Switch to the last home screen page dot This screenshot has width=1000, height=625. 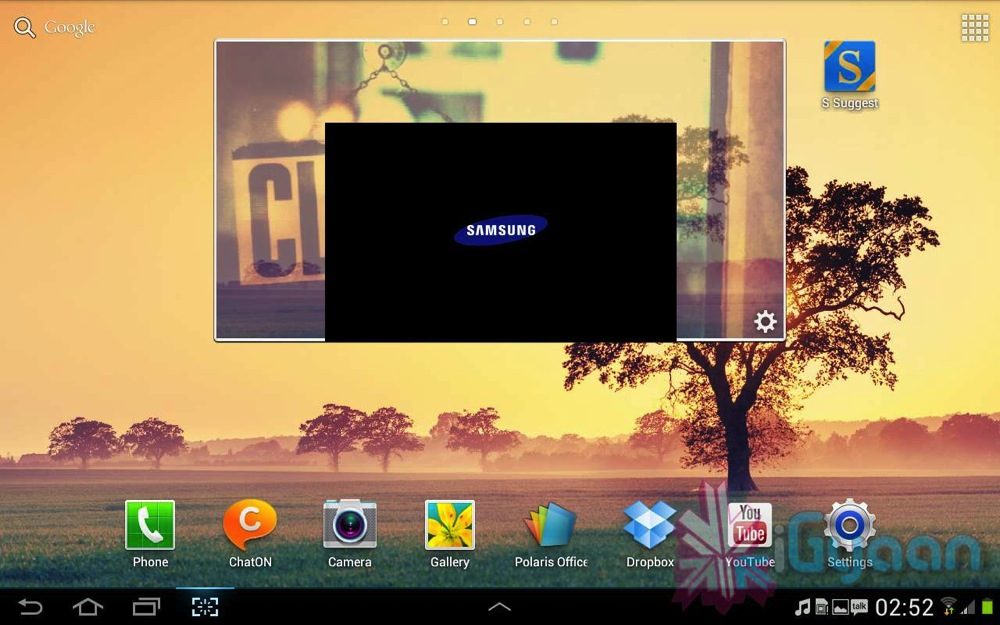tap(554, 21)
